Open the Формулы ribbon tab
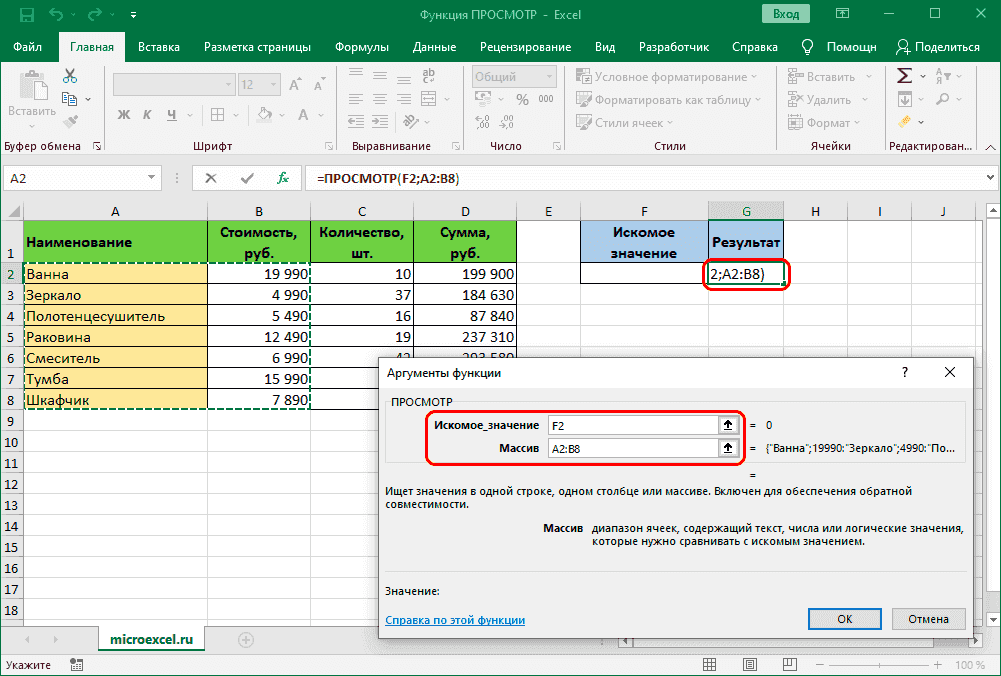Image resolution: width=1001 pixels, height=676 pixels. click(362, 47)
